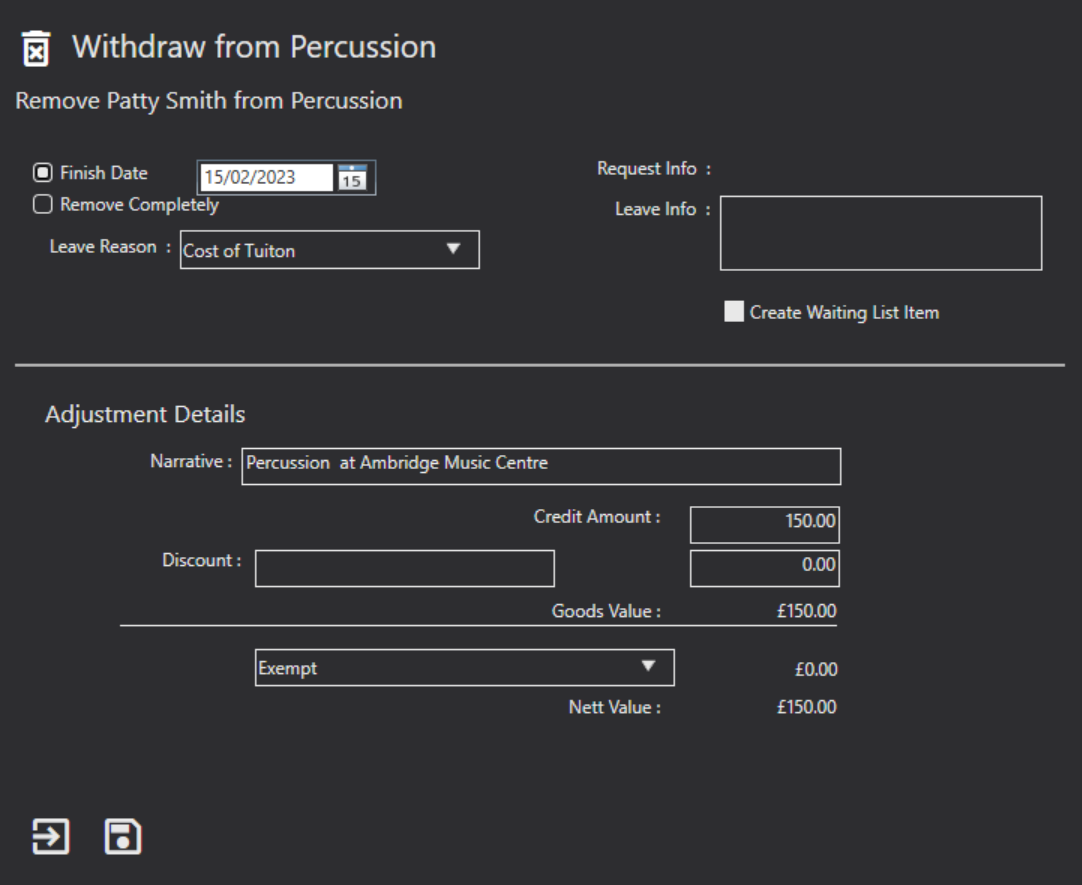Click the exit arrow icon at bottom
The height and width of the screenshot is (885, 1082).
coord(51,837)
